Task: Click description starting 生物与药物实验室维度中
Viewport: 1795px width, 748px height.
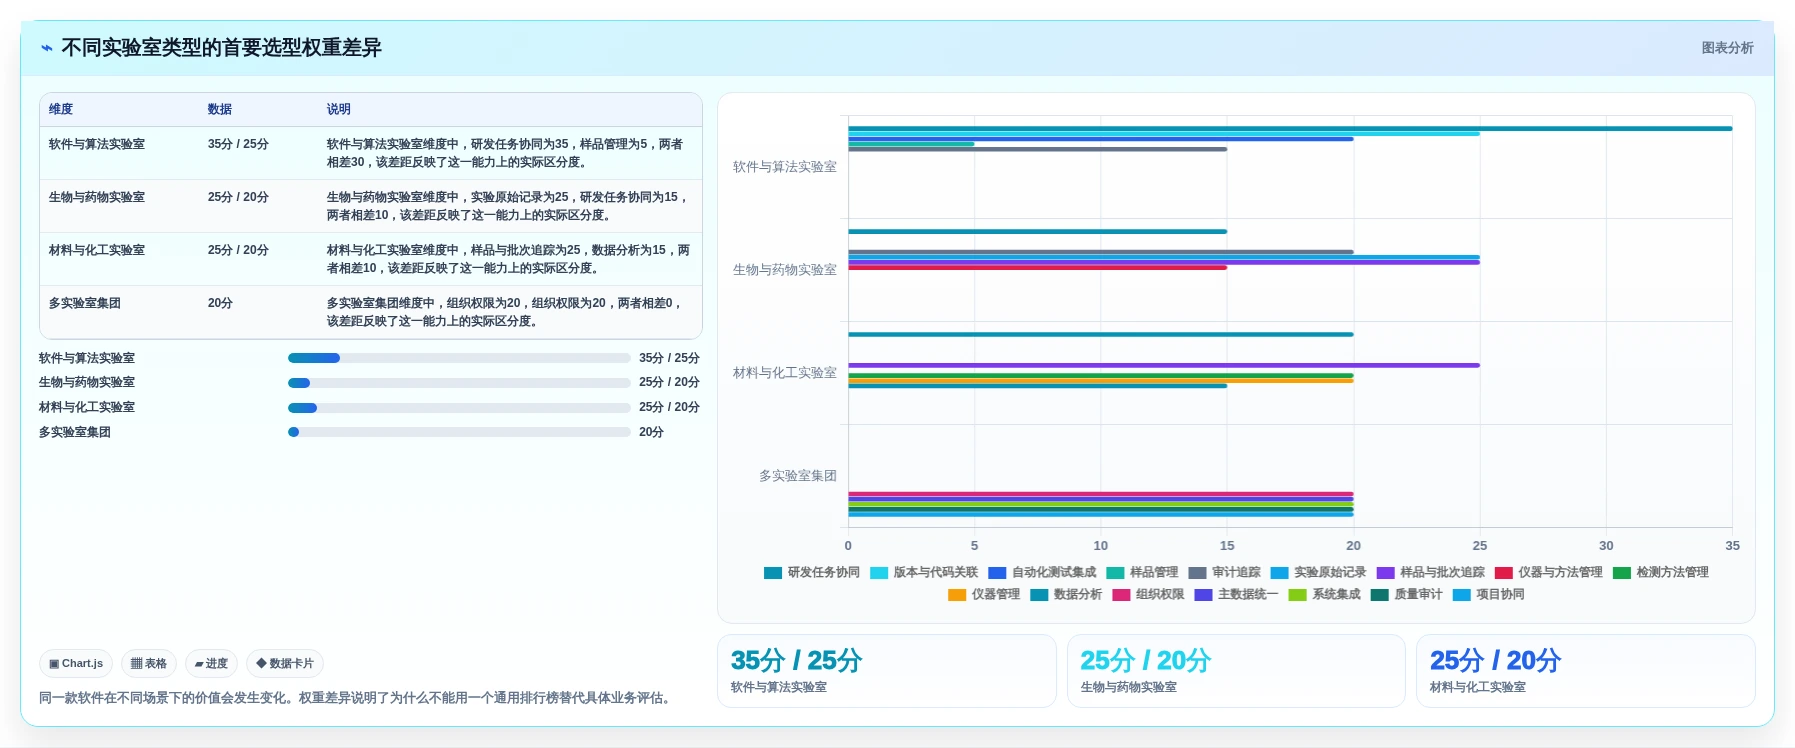Action: click(x=507, y=206)
